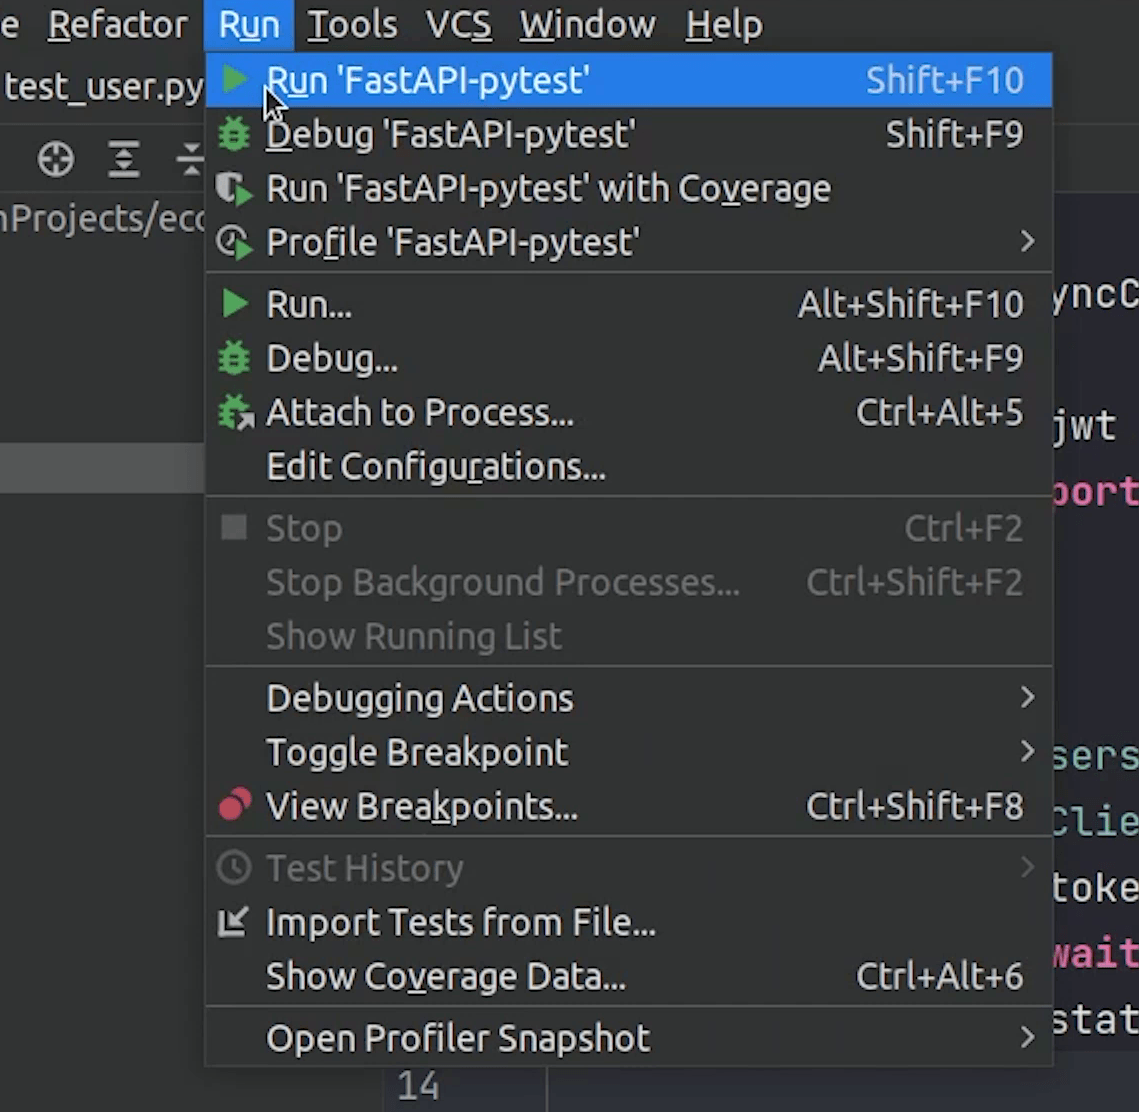The width and height of the screenshot is (1139, 1112).
Task: Open the Help menu
Action: [723, 25]
